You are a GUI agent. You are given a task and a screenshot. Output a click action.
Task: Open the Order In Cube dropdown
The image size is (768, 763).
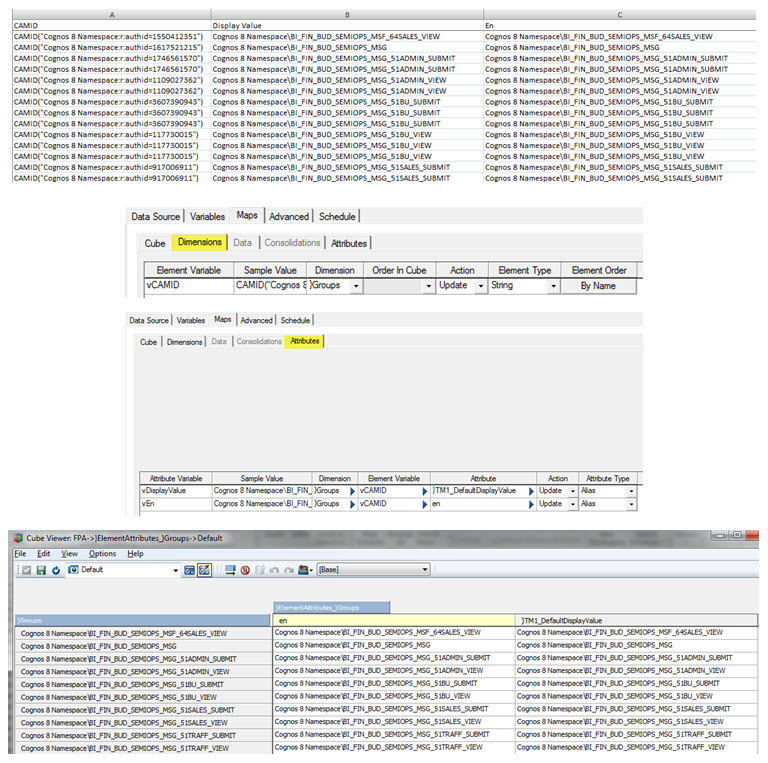pyautogui.click(x=429, y=286)
